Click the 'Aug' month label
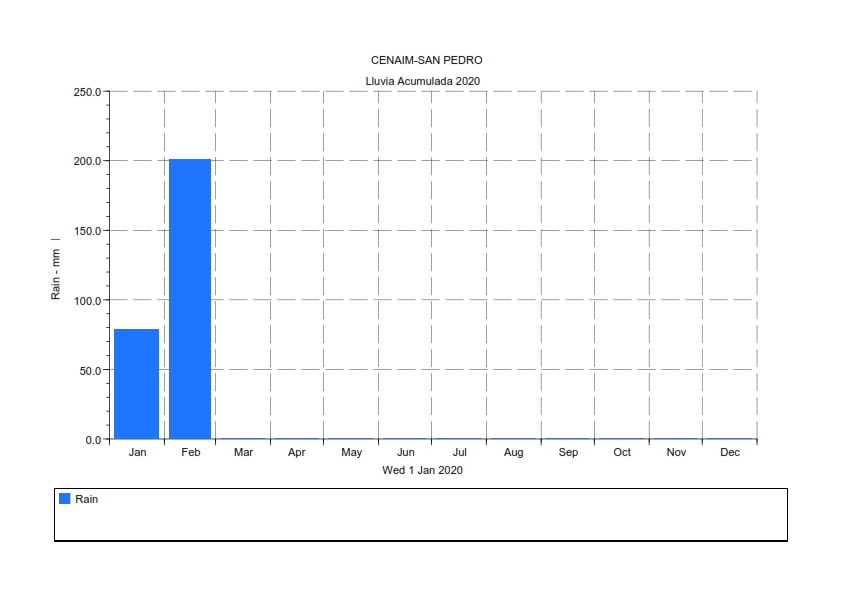This screenshot has width=842, height=595. [513, 453]
